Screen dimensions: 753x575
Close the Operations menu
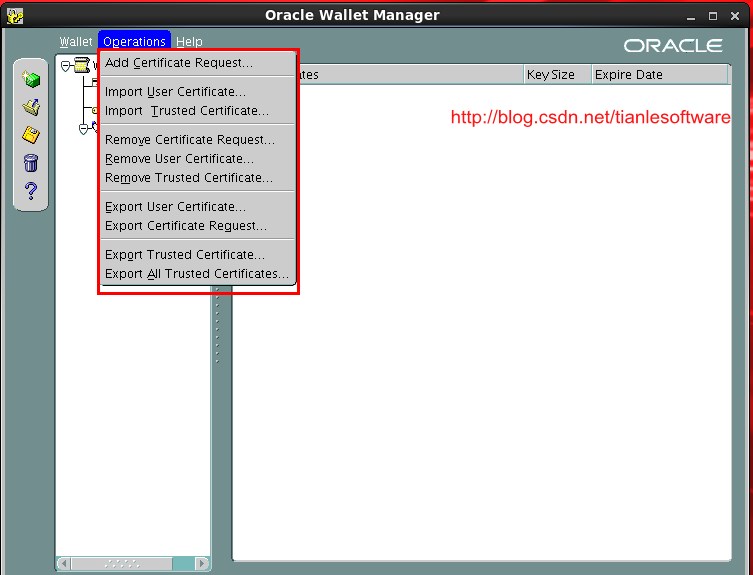134,42
